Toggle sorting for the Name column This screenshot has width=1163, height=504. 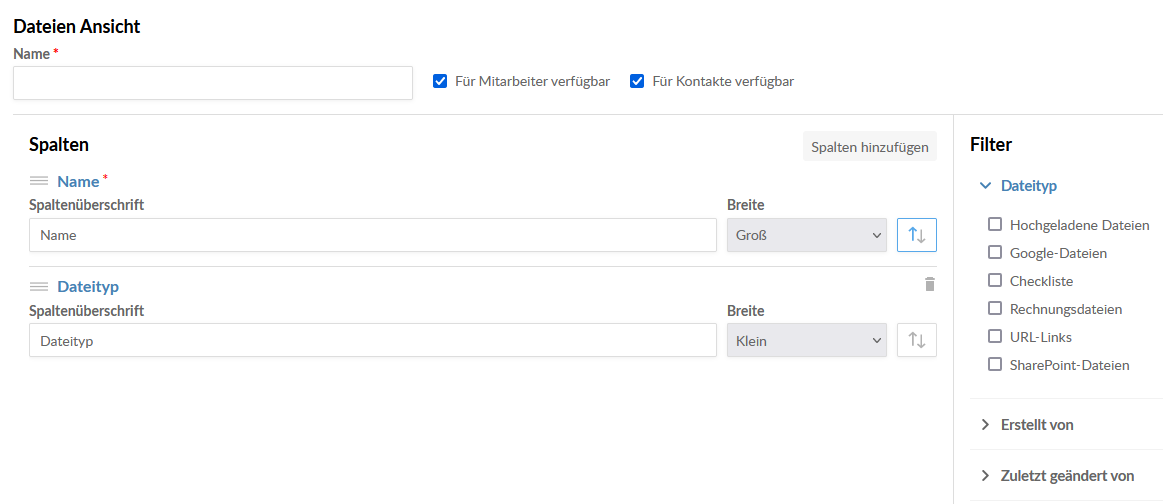(917, 235)
